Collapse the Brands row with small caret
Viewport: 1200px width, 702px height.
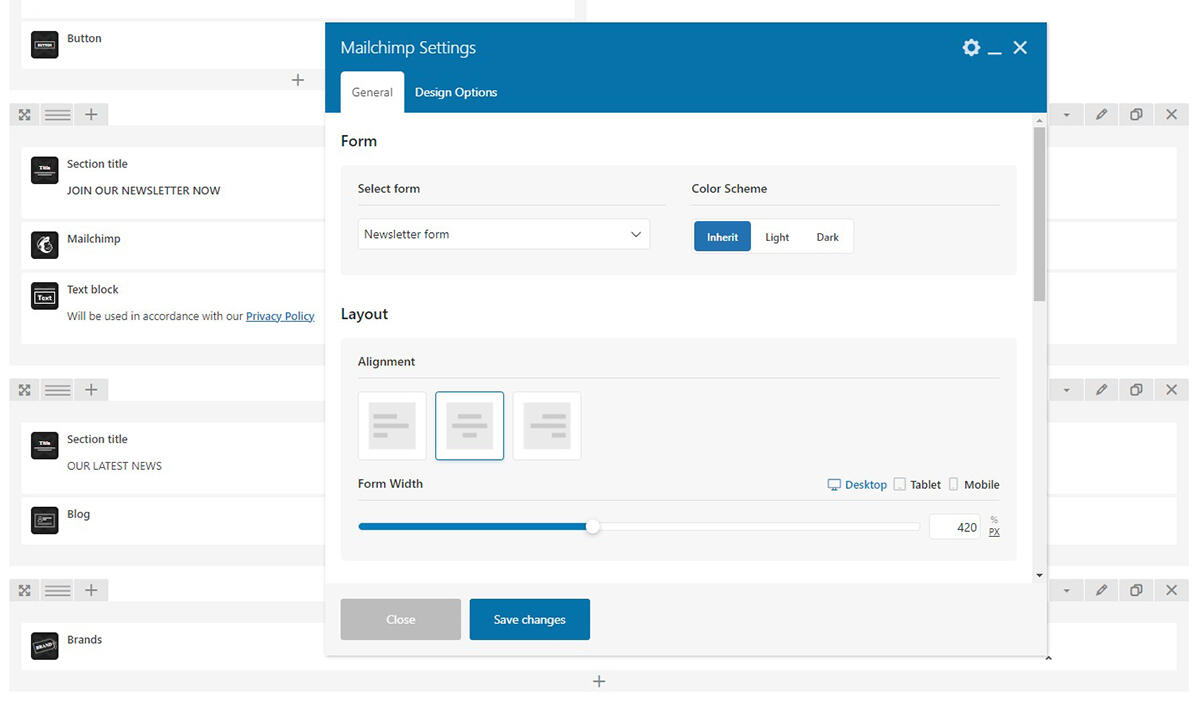(x=1048, y=658)
